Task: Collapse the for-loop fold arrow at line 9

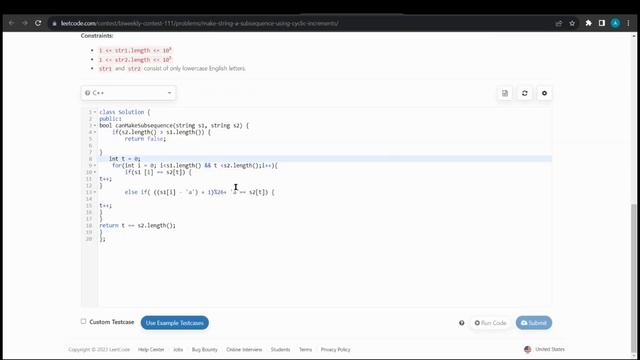Action: [x=95, y=165]
